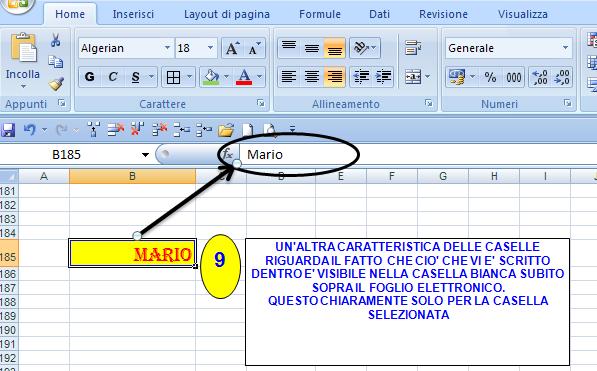
Task: Expand fill color dropdown arrow
Action: (x=226, y=77)
